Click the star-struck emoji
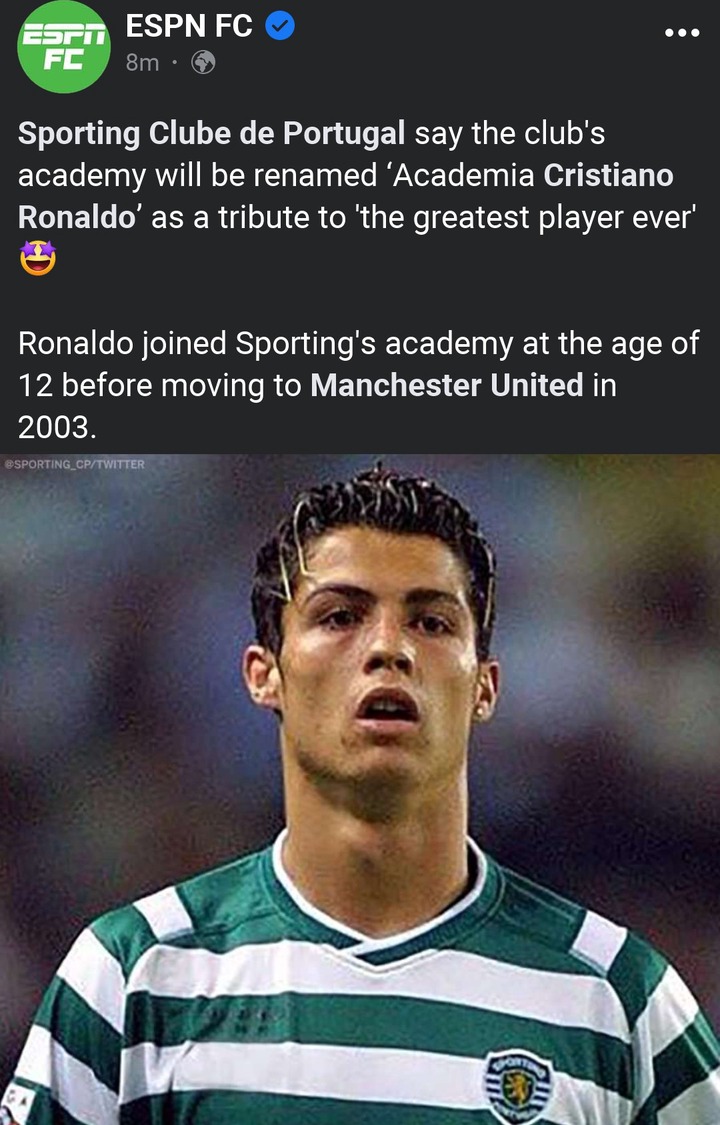 pyautogui.click(x=37, y=258)
